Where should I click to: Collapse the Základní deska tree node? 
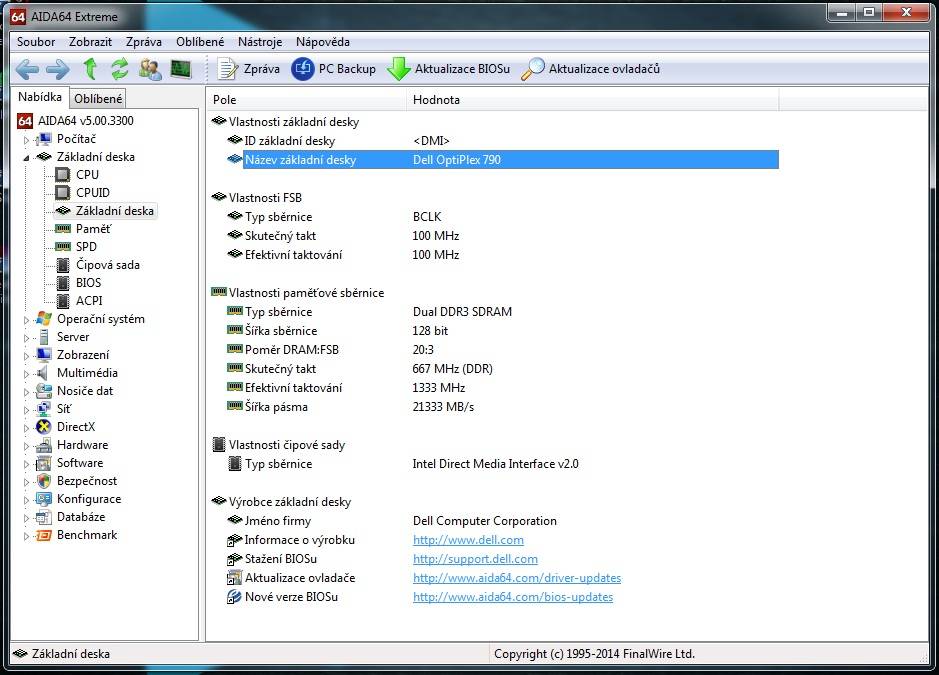[26, 158]
